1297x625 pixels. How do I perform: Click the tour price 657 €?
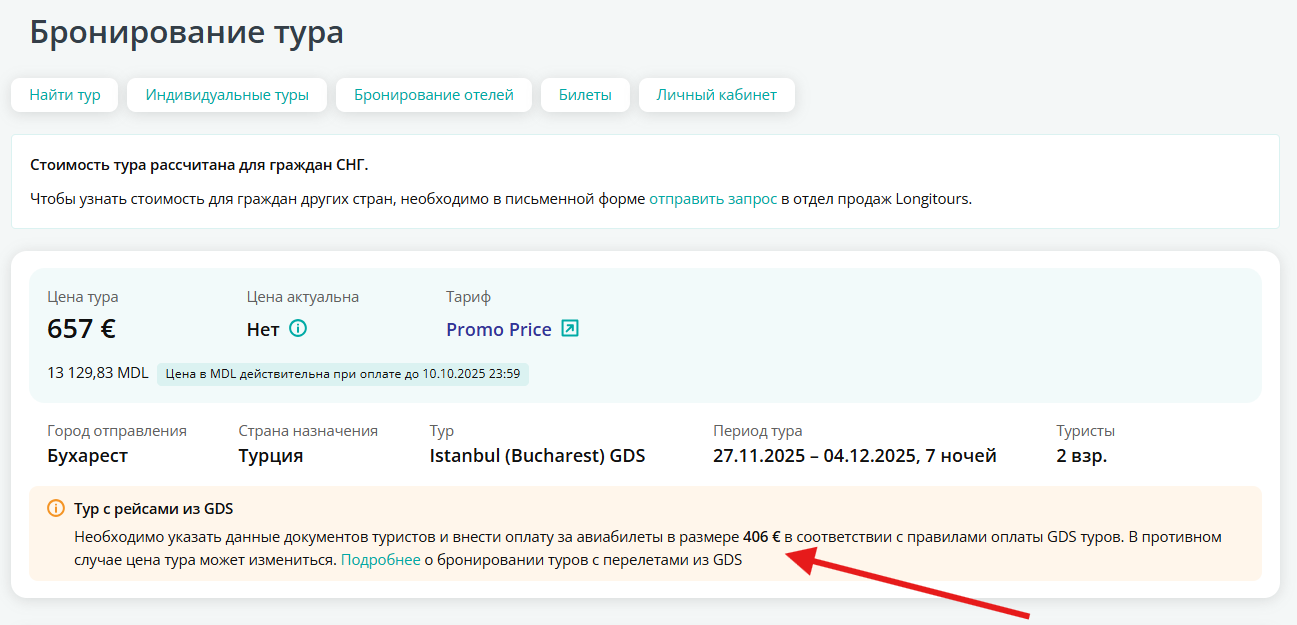[82, 328]
